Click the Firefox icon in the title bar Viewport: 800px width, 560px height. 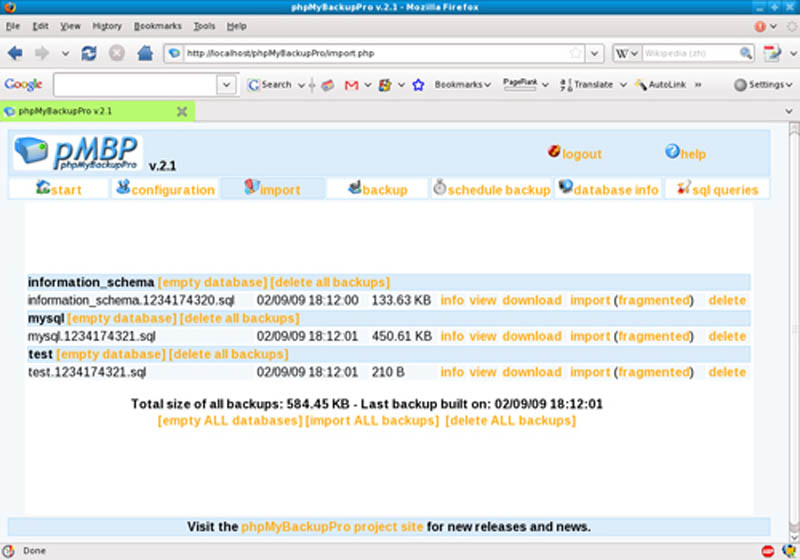pyautogui.click(x=10, y=7)
